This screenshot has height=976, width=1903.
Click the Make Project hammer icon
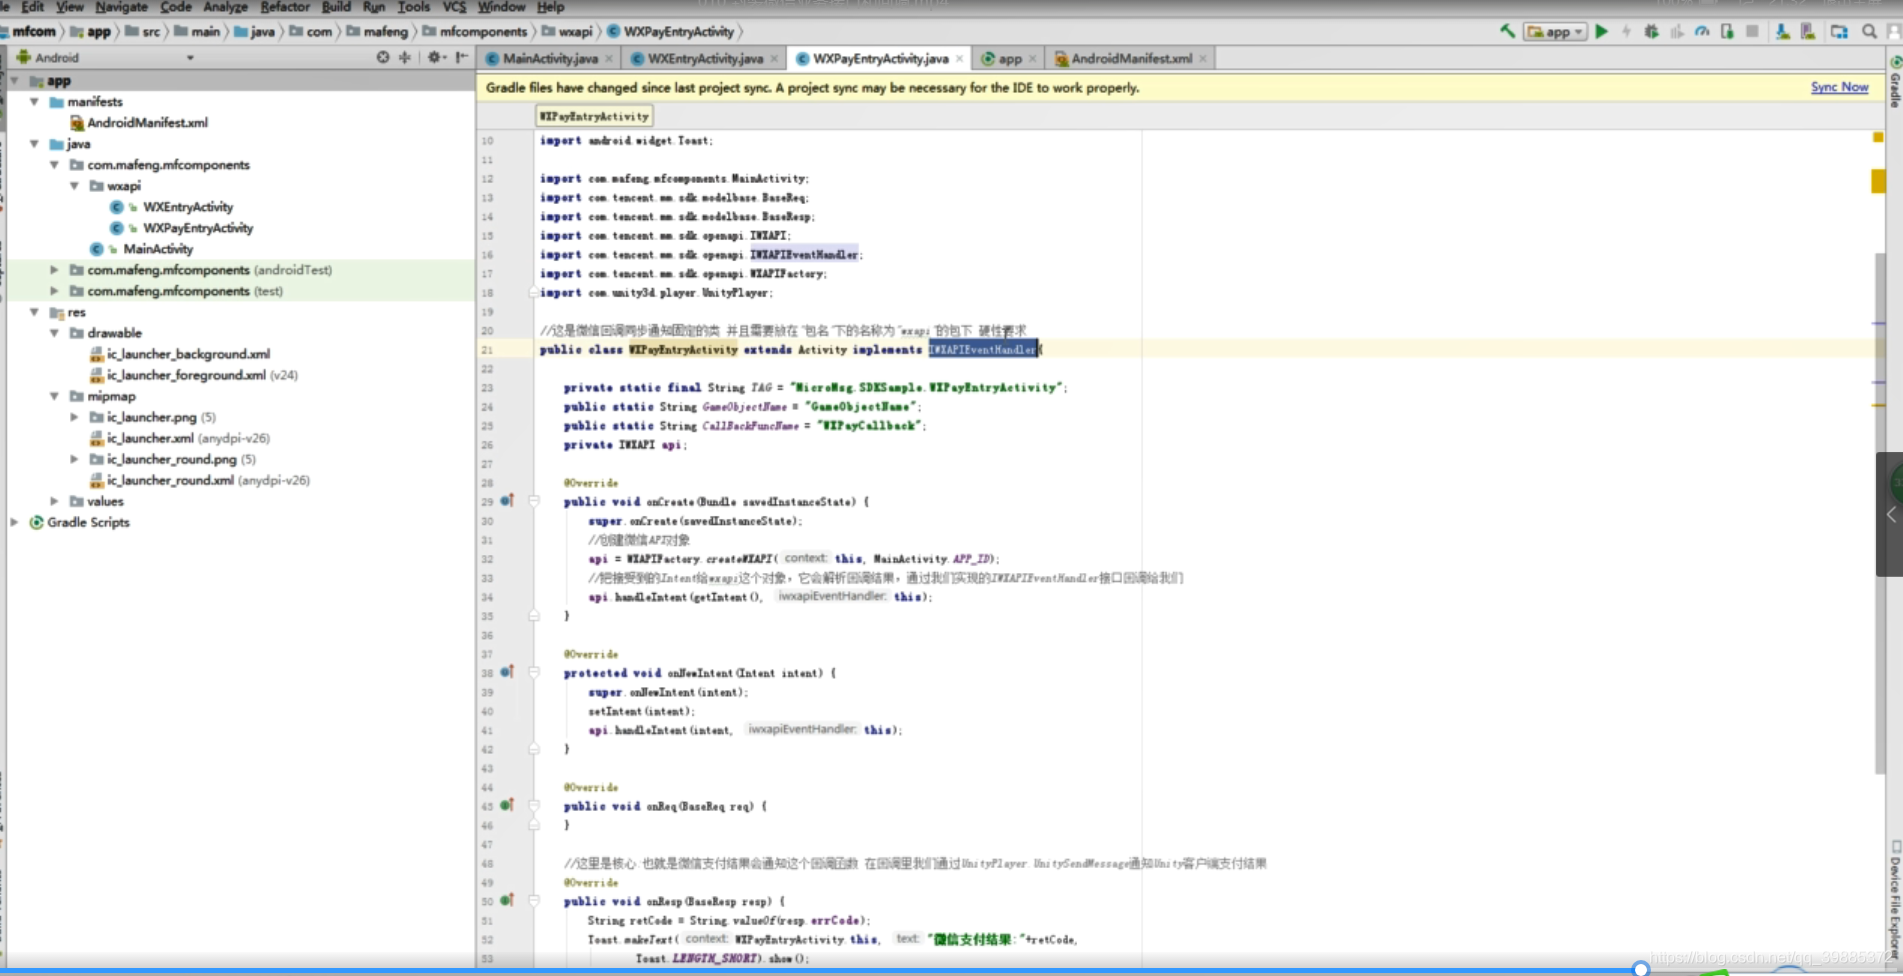1507,32
